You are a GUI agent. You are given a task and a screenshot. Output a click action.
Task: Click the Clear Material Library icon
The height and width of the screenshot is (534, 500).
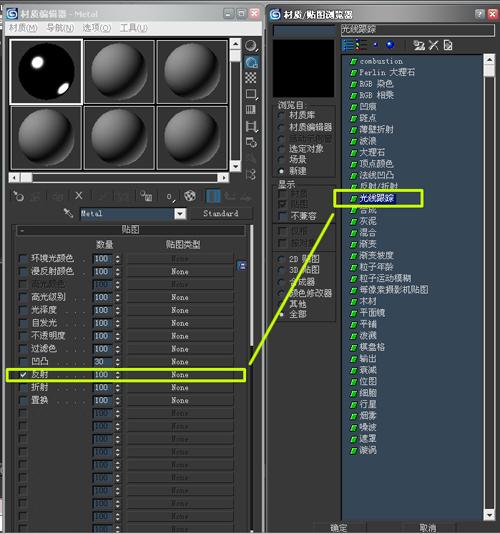pos(448,45)
